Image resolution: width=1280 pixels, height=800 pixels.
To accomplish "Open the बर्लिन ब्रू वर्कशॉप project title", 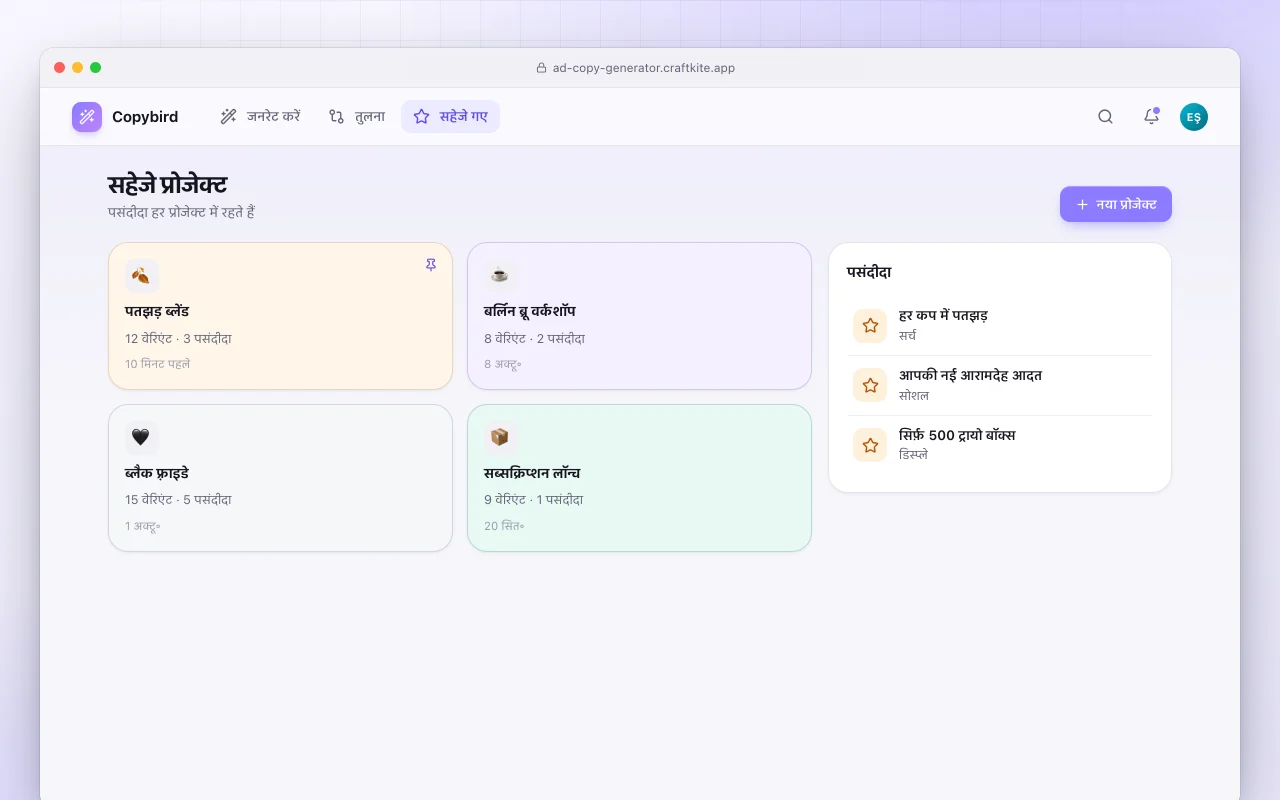I will 530,311.
